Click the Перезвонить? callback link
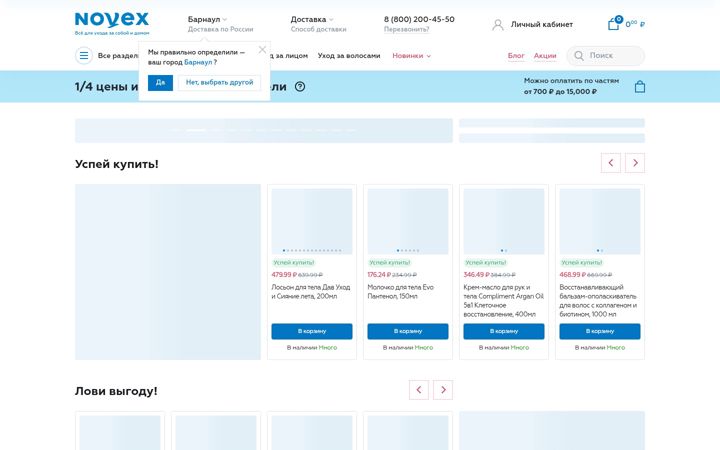 tap(406, 29)
